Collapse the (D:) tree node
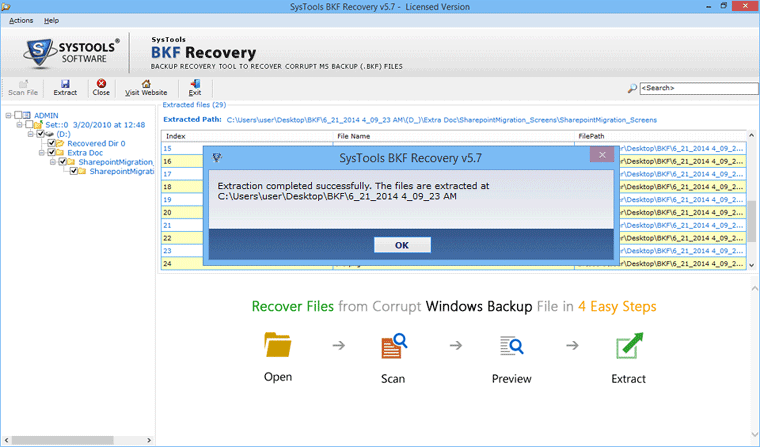 point(31,134)
